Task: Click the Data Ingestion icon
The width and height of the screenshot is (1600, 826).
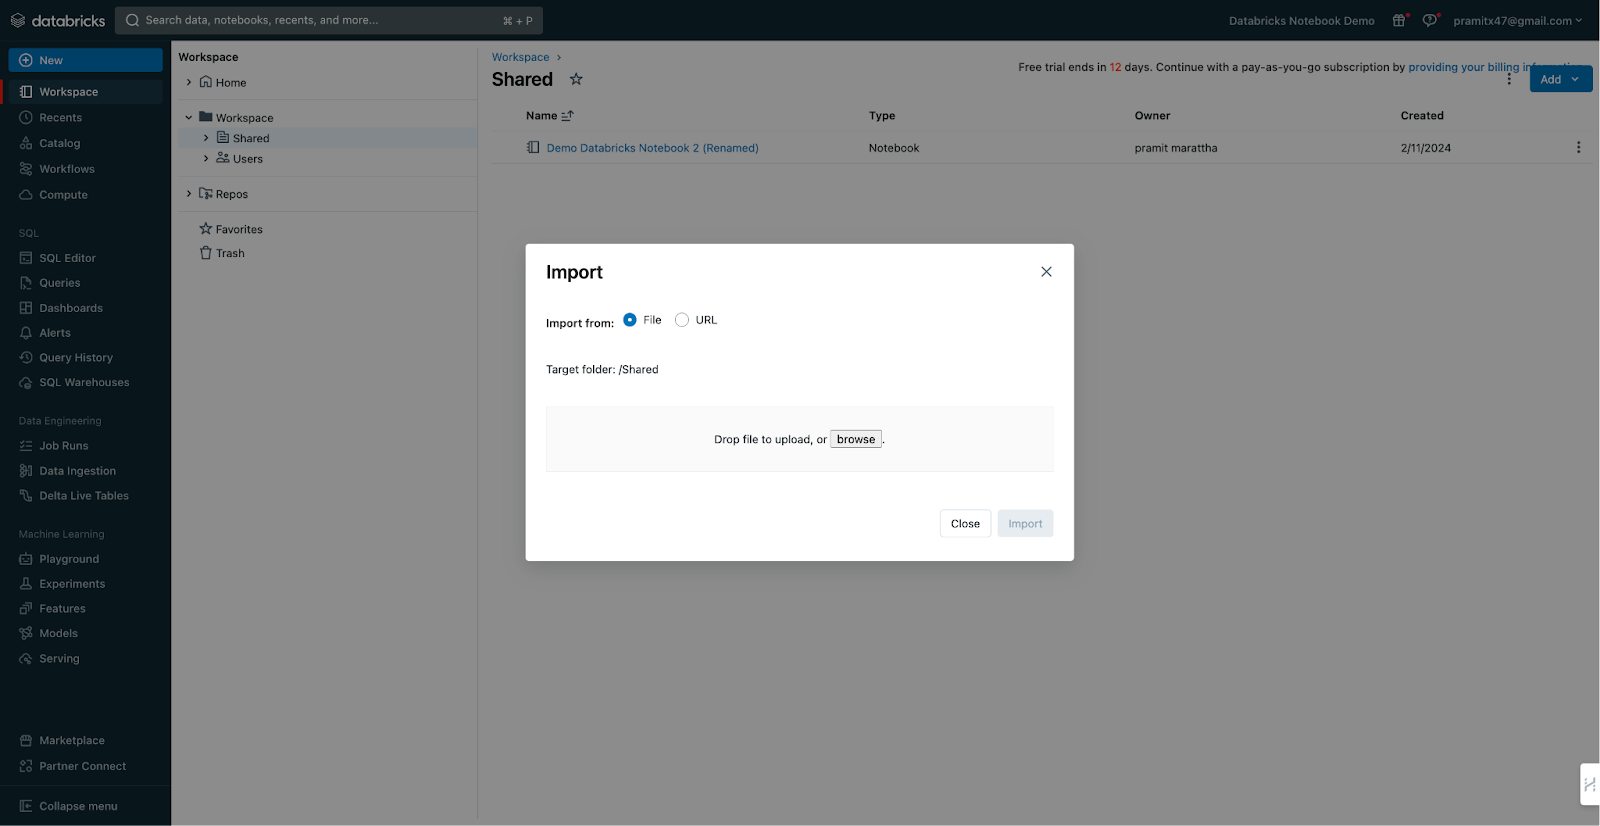Action: 26,471
